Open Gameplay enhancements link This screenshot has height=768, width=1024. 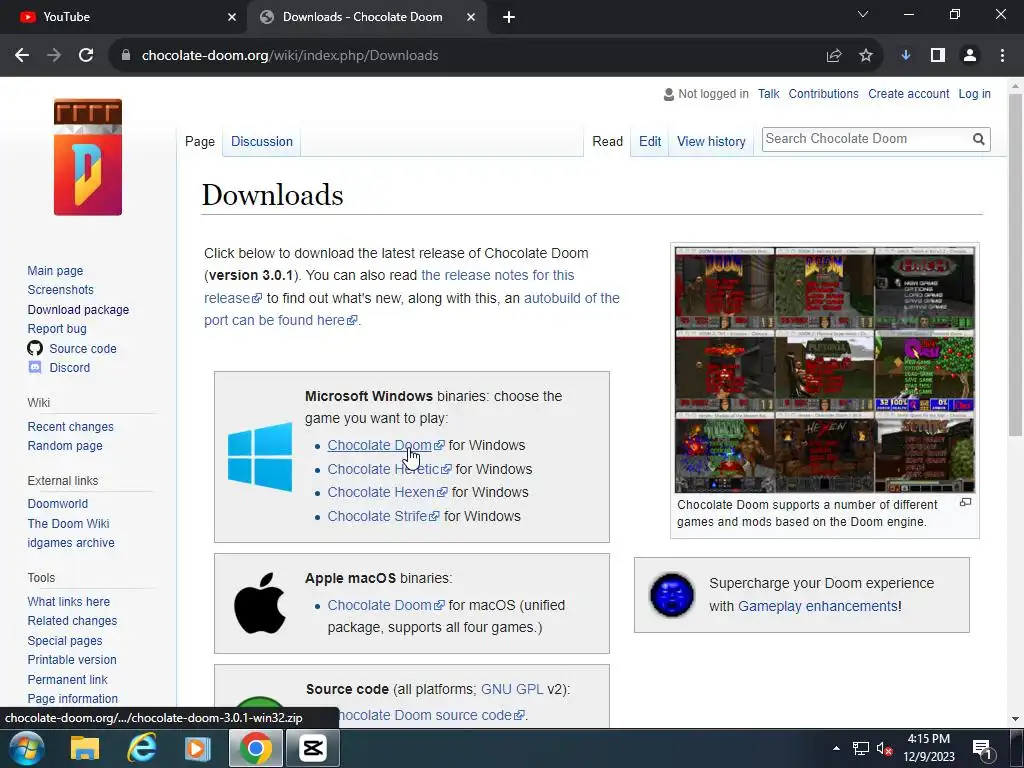tap(818, 606)
